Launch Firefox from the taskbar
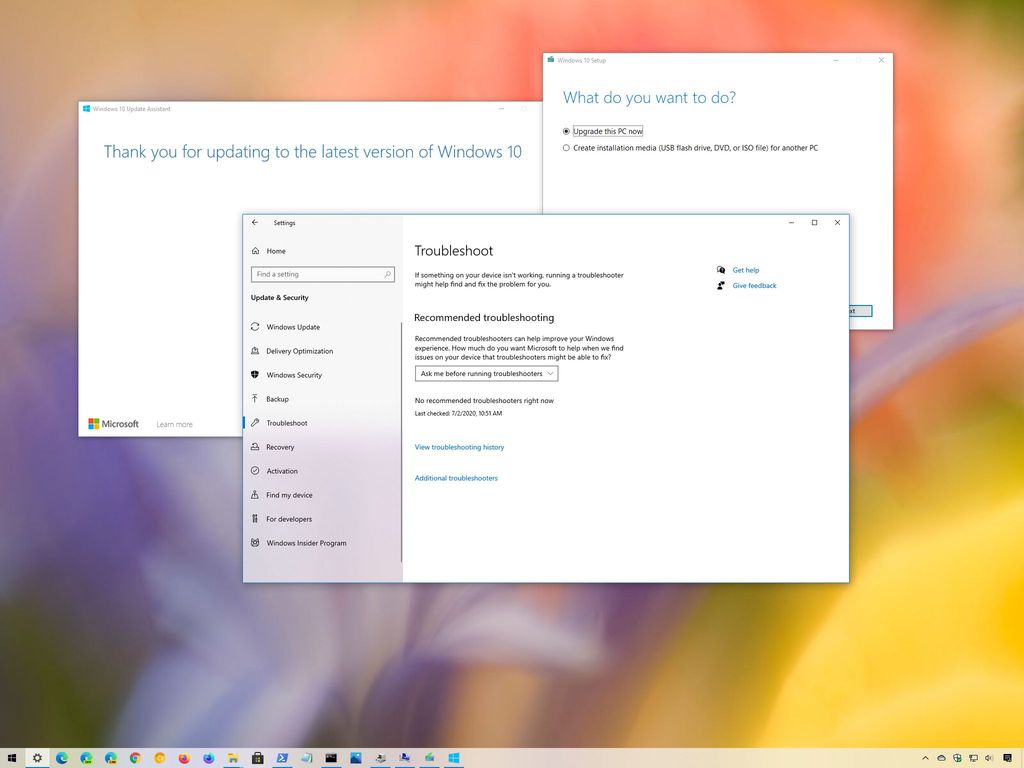 tap(183, 758)
